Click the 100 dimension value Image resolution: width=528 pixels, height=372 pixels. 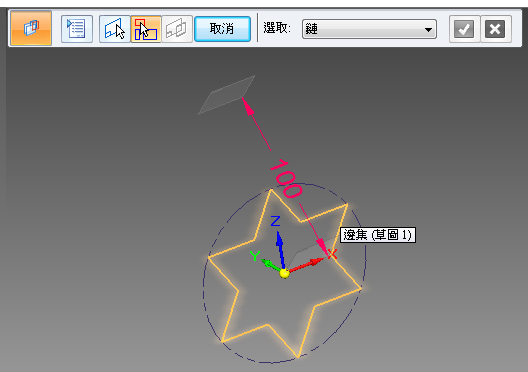pyautogui.click(x=286, y=179)
